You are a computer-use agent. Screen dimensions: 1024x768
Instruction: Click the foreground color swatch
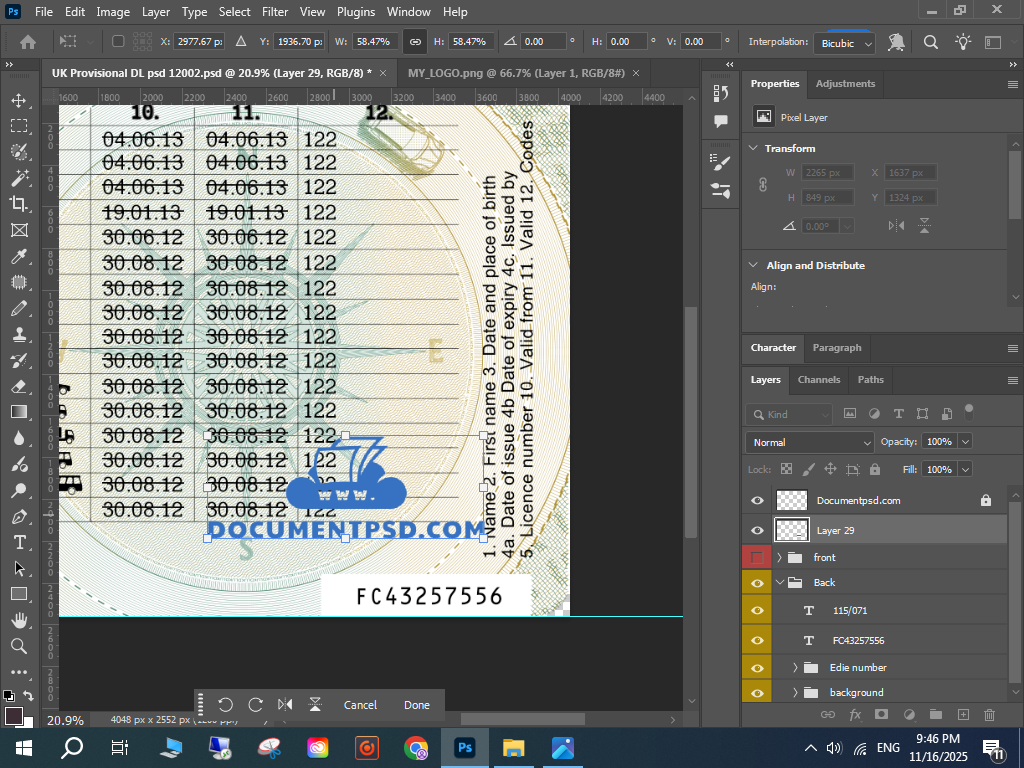point(13,716)
